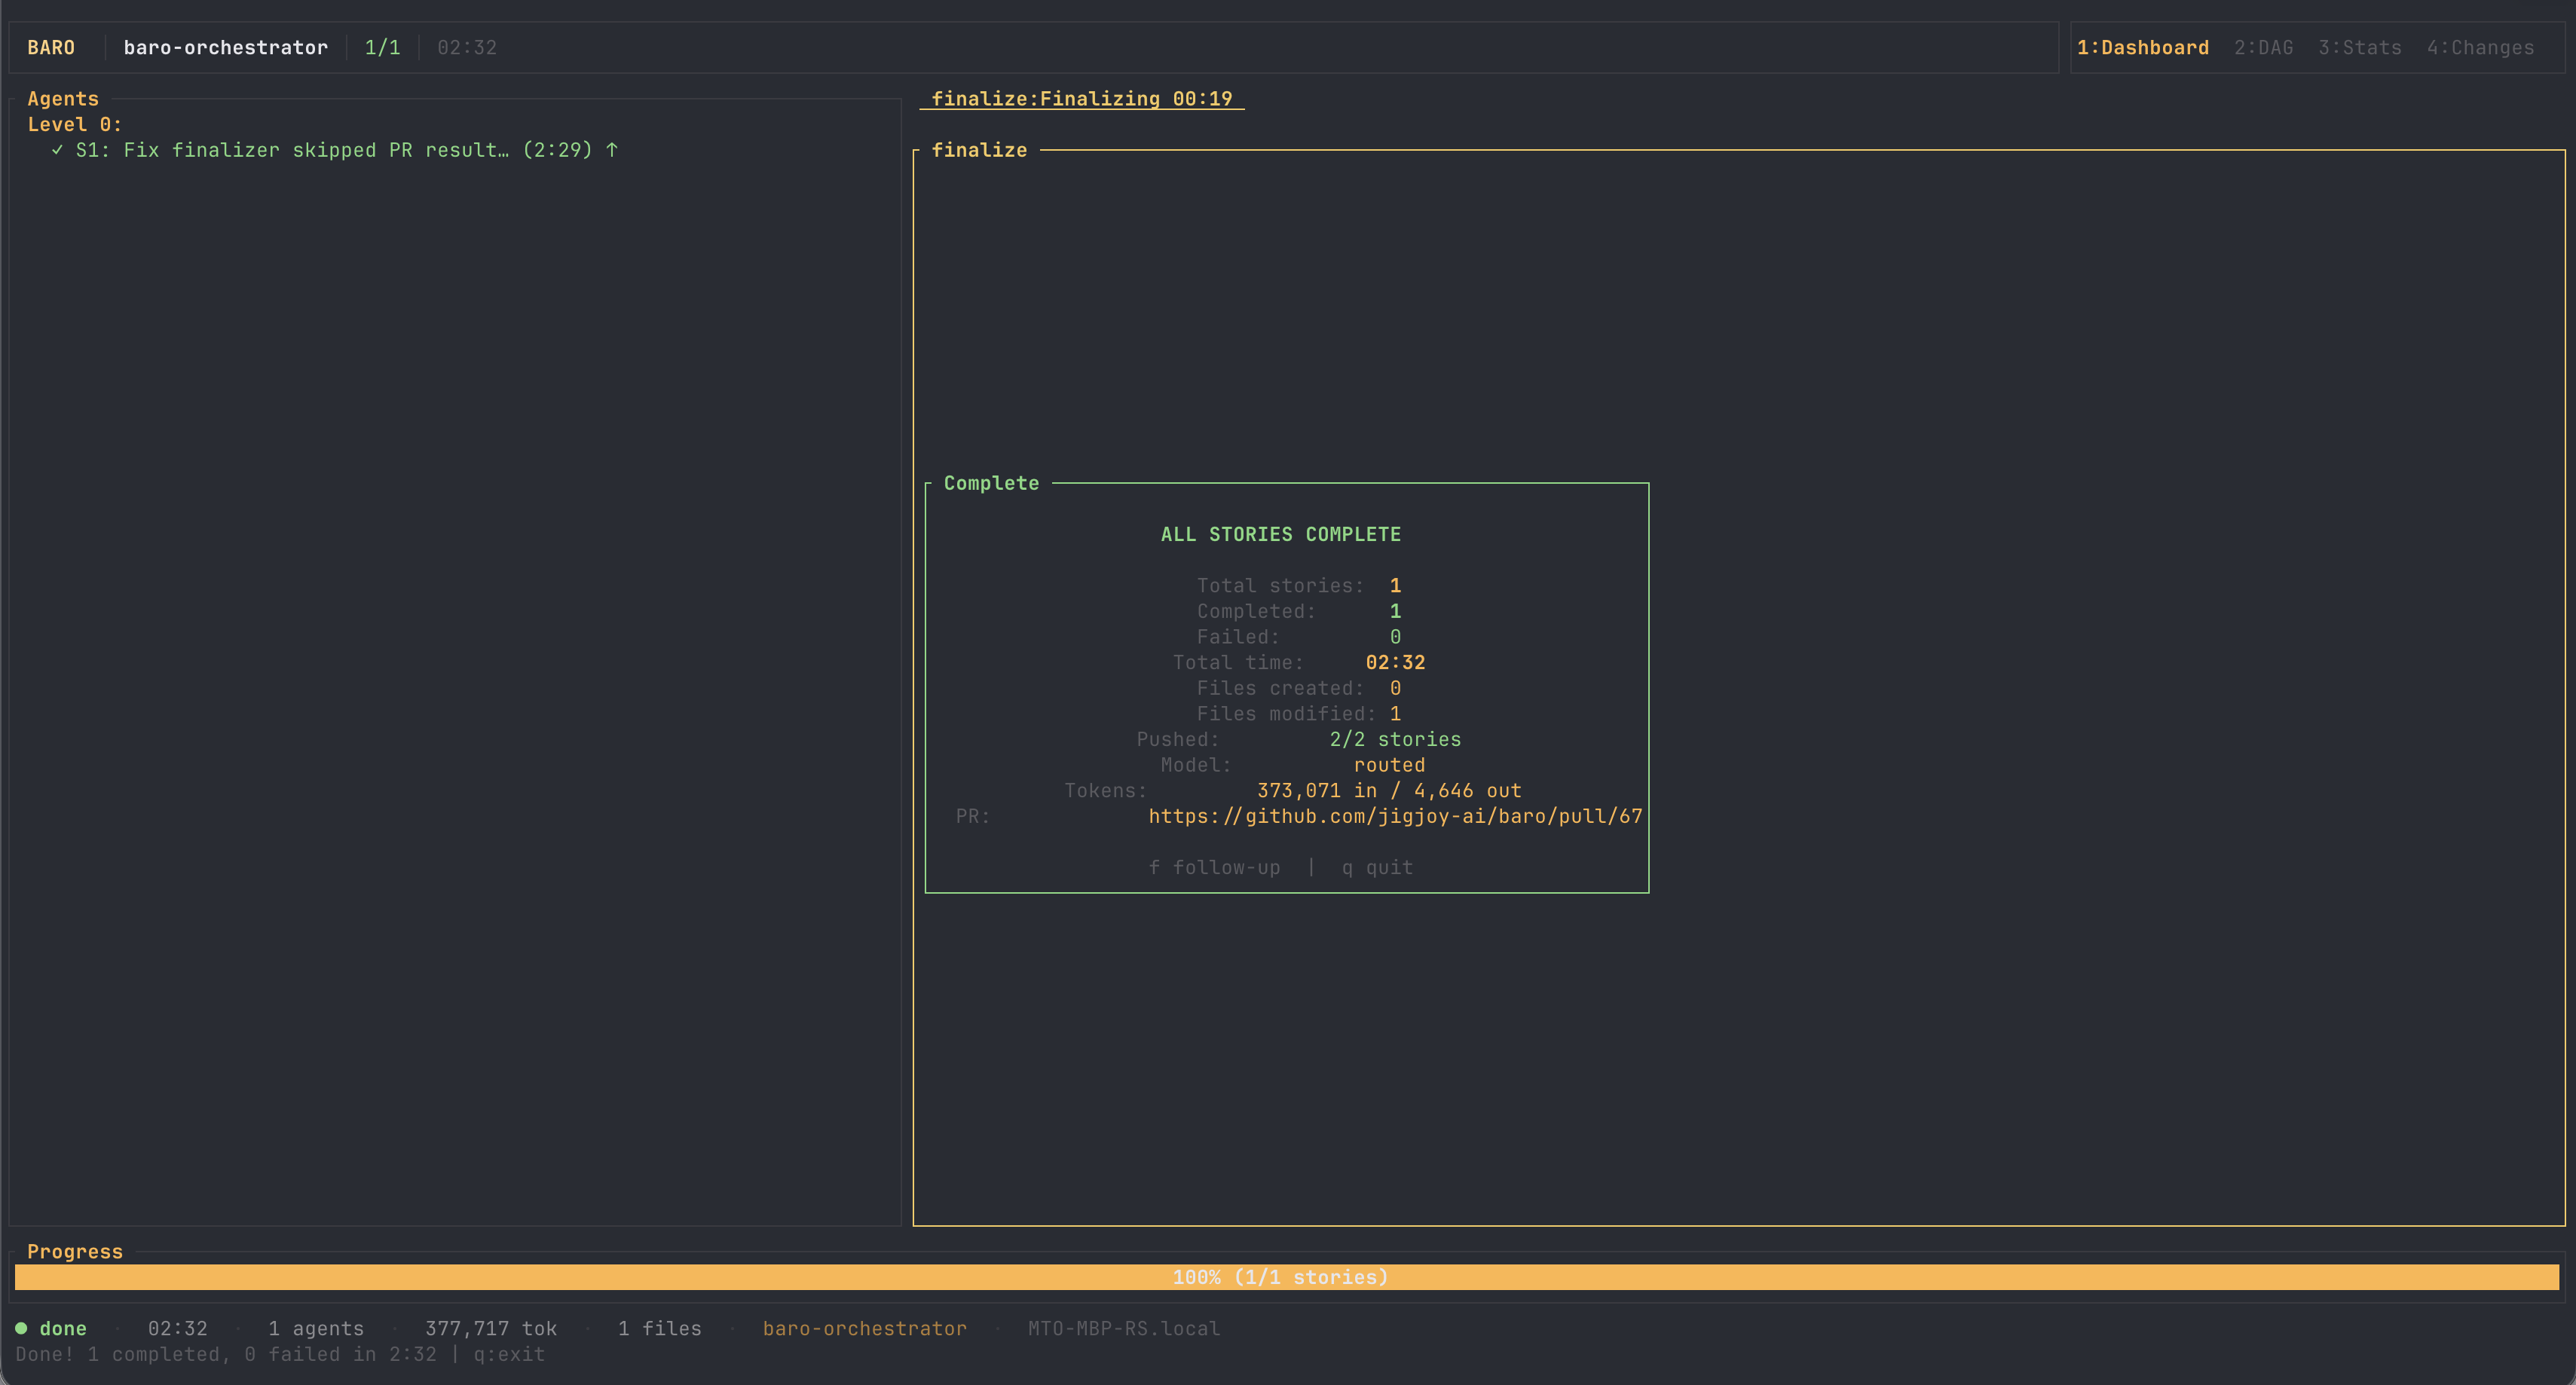Click the 1 files status entry

(660, 1328)
